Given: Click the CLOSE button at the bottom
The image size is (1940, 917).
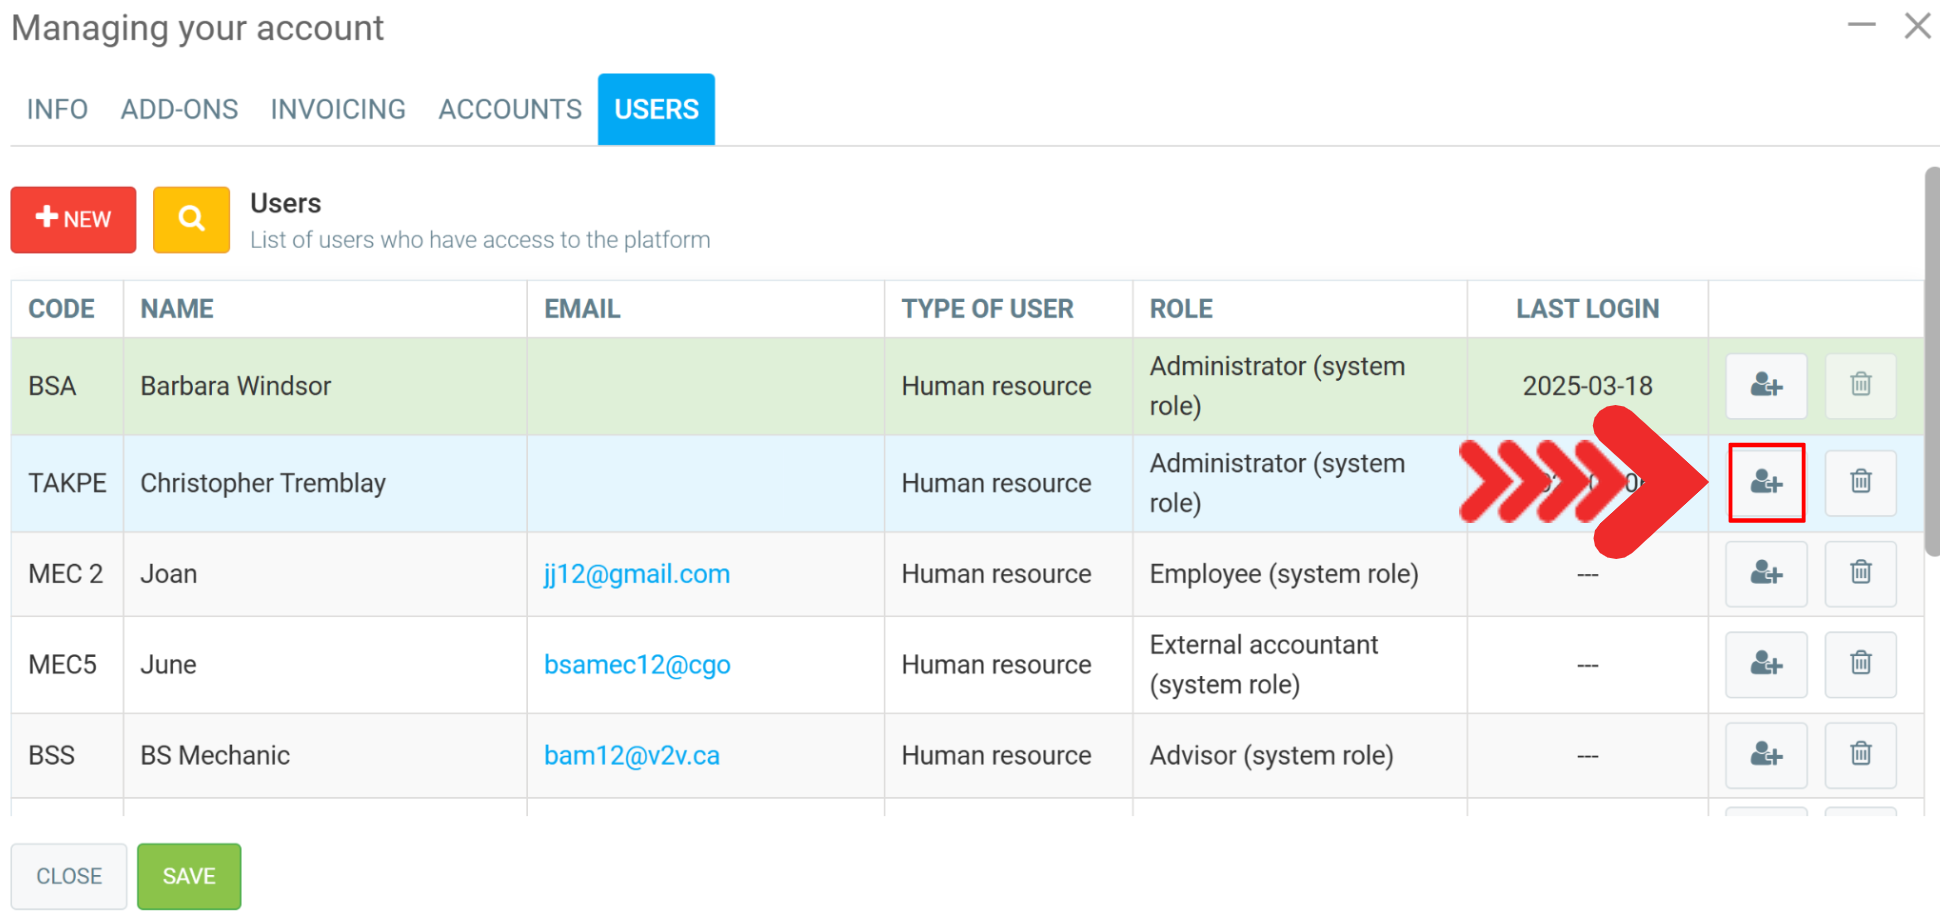Looking at the screenshot, I should (69, 876).
